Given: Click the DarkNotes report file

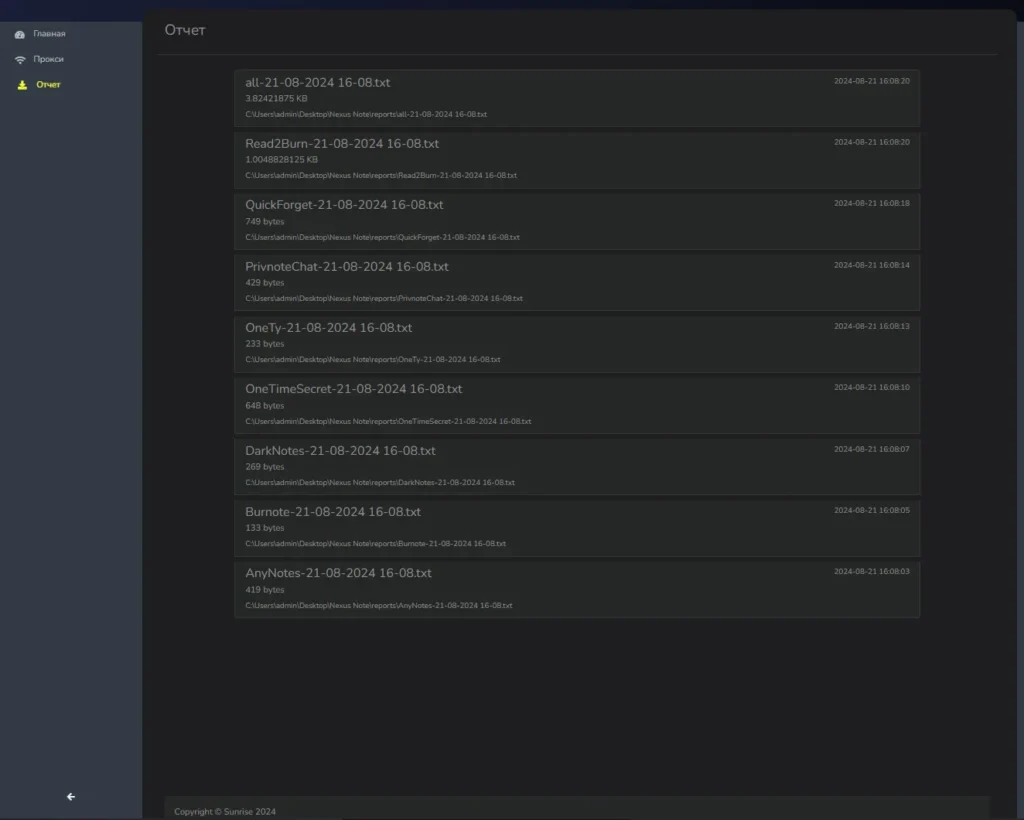Looking at the screenshot, I should tap(341, 450).
